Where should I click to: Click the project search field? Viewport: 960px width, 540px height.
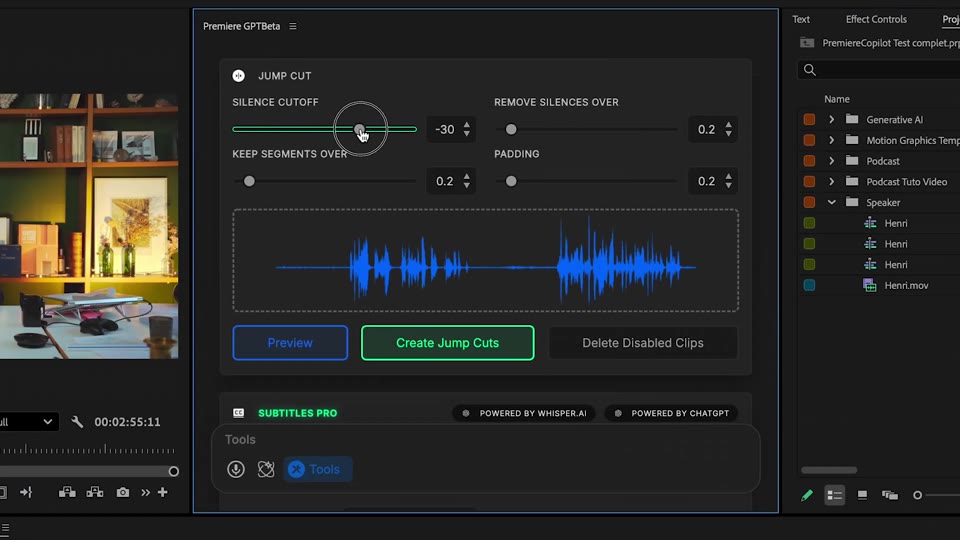(880, 70)
